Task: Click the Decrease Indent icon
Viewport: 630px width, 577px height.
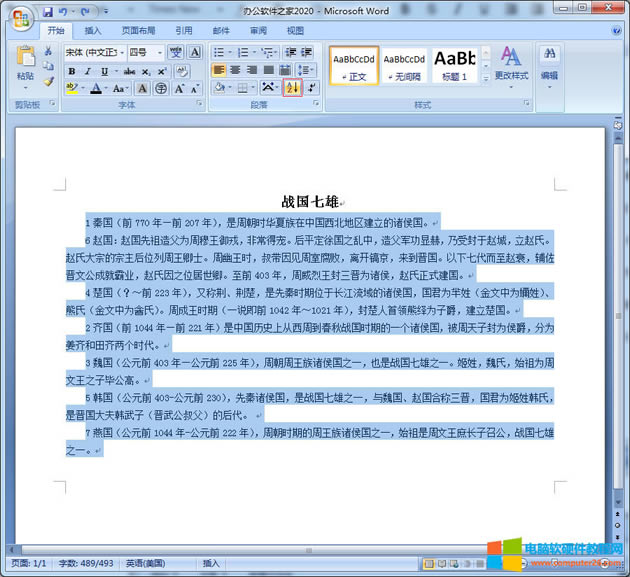Action: [x=290, y=52]
